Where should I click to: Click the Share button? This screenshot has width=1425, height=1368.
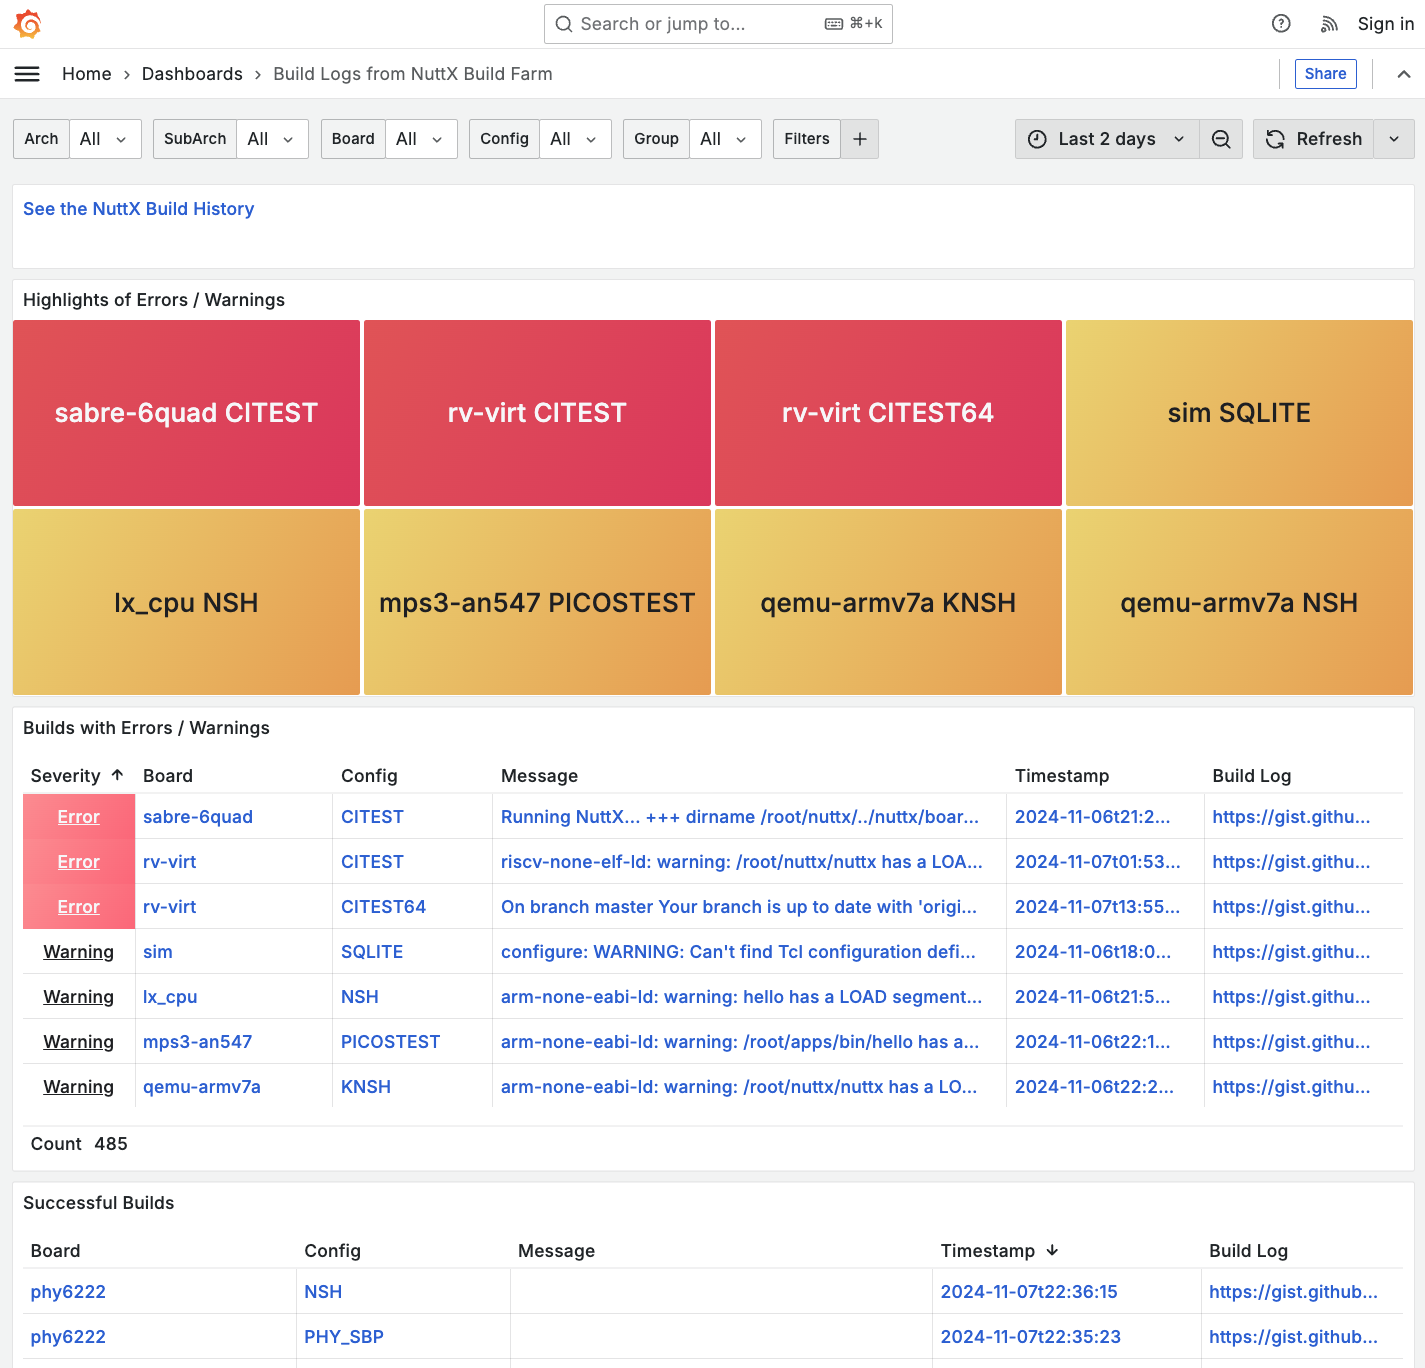tap(1325, 74)
